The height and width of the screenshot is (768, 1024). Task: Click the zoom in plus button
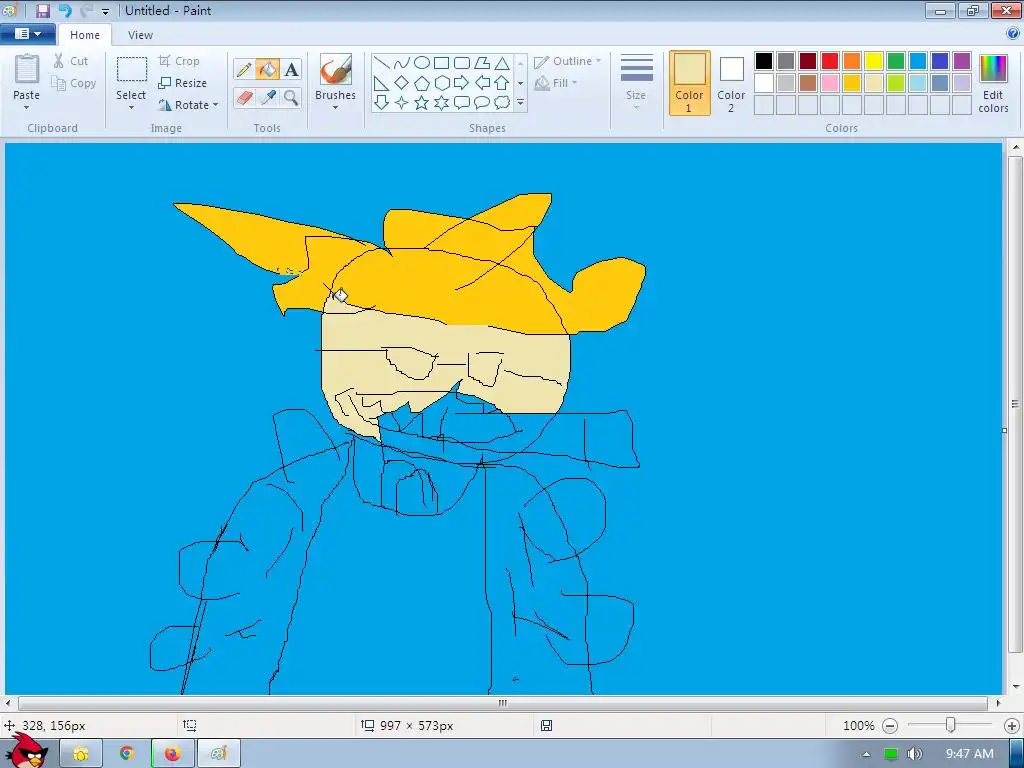click(x=1012, y=726)
